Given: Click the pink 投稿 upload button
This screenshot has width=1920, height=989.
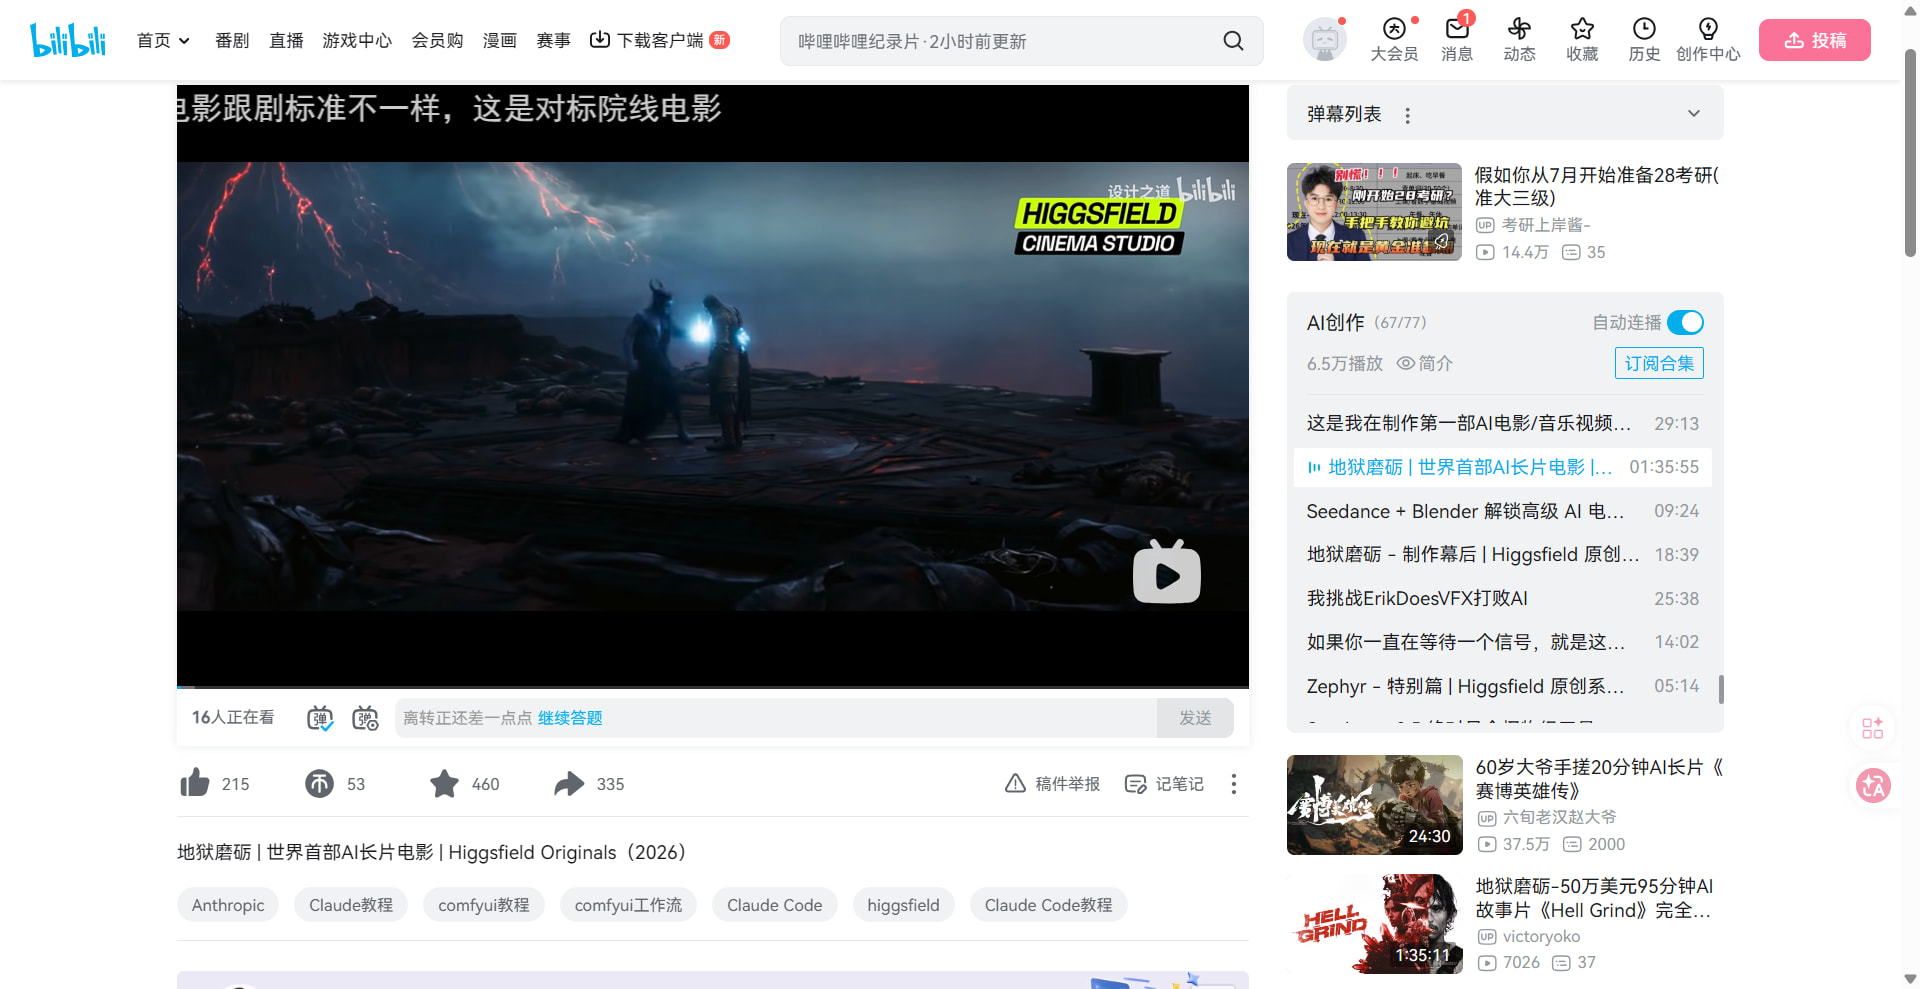Looking at the screenshot, I should (x=1814, y=40).
